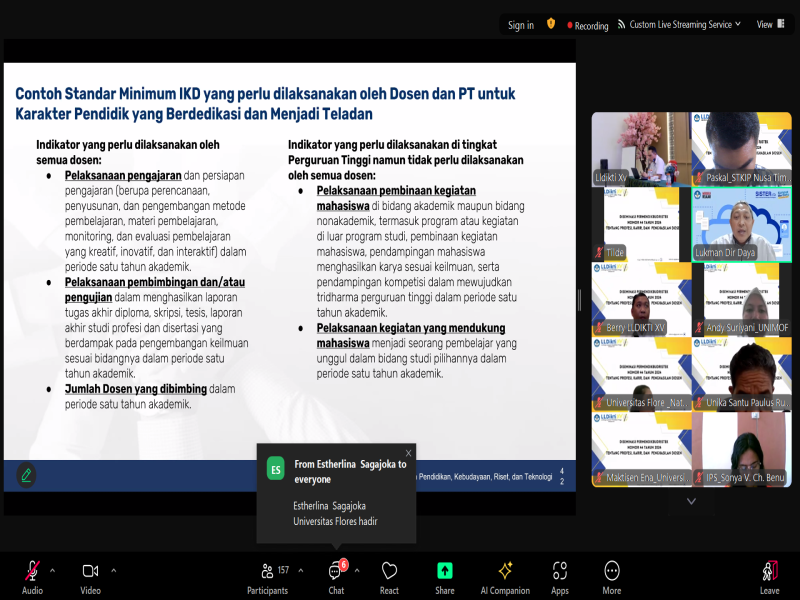
Task: Select Lukman Dir Daya speaker tile
Action: [741, 224]
